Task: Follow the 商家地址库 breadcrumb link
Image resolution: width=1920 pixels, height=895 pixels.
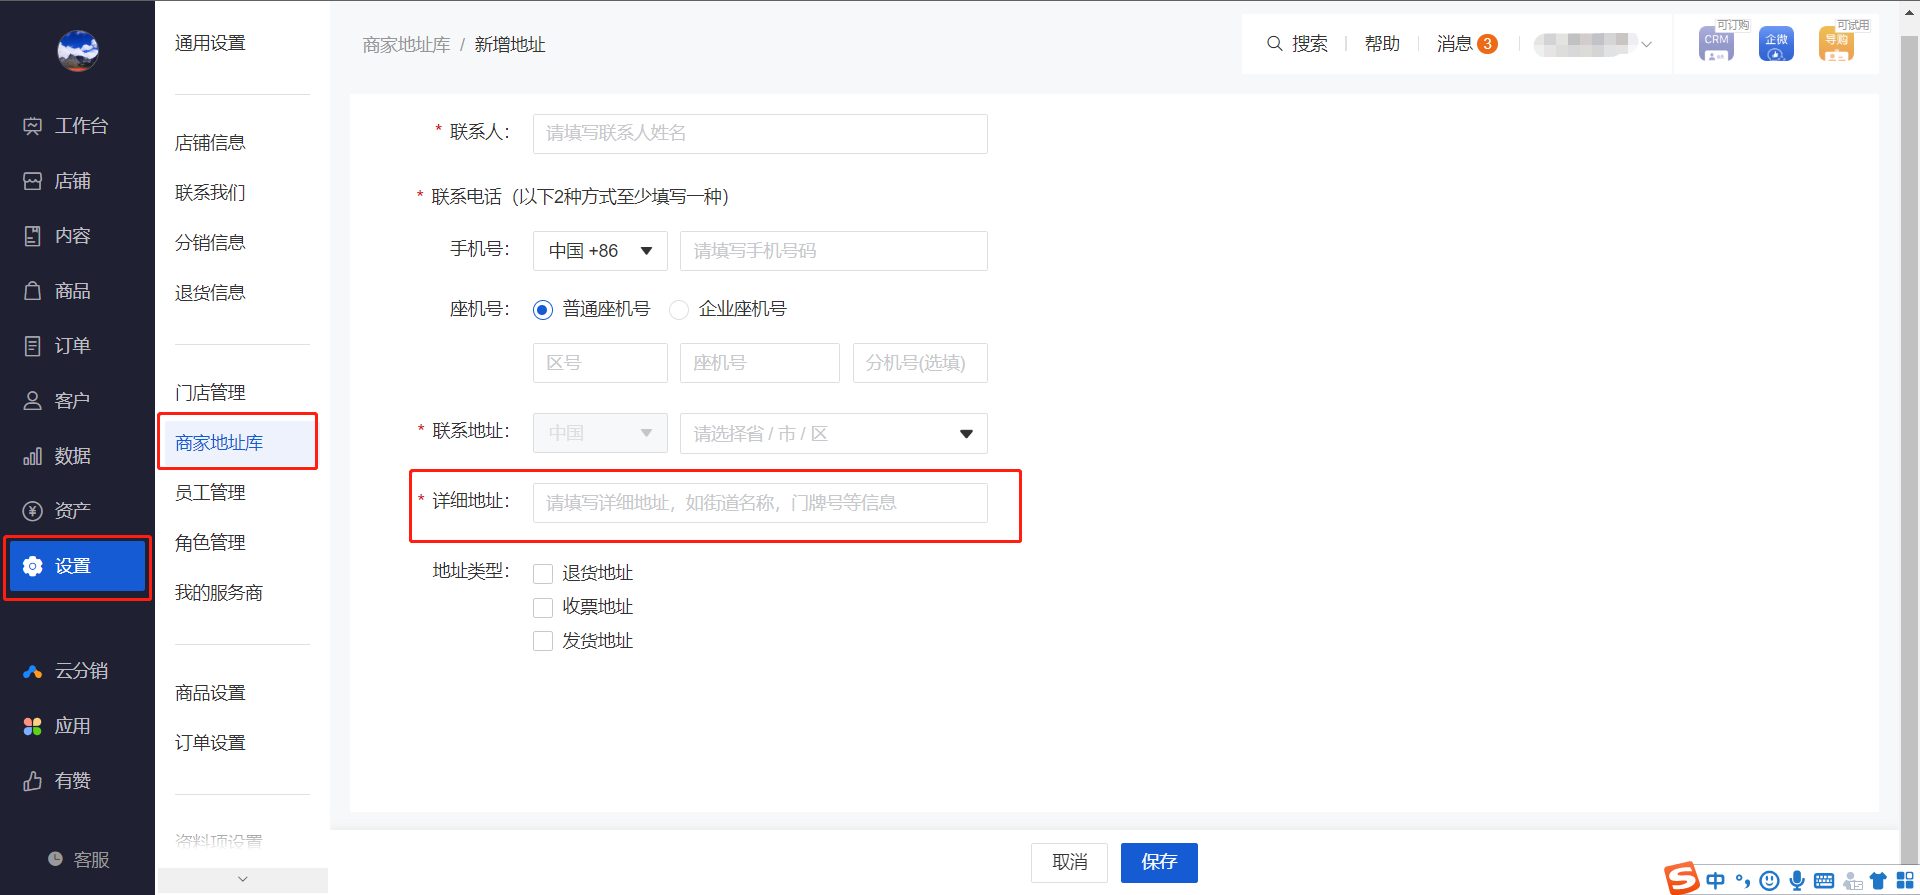Action: (406, 45)
